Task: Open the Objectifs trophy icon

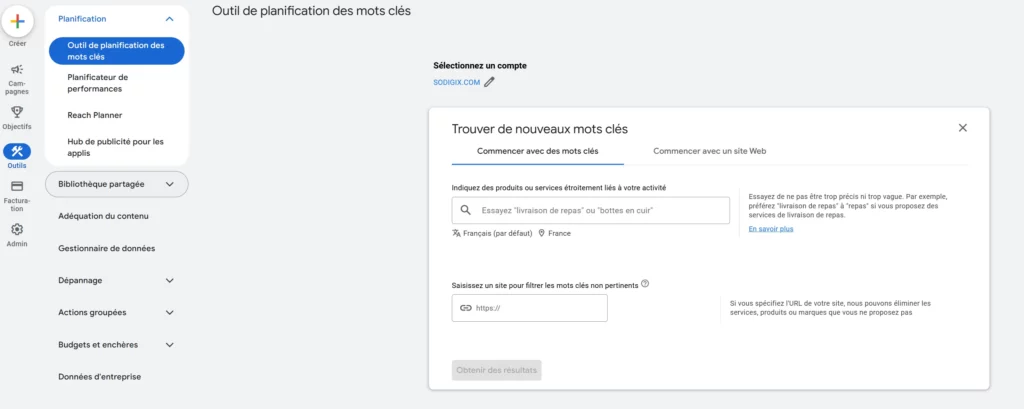Action: click(18, 112)
